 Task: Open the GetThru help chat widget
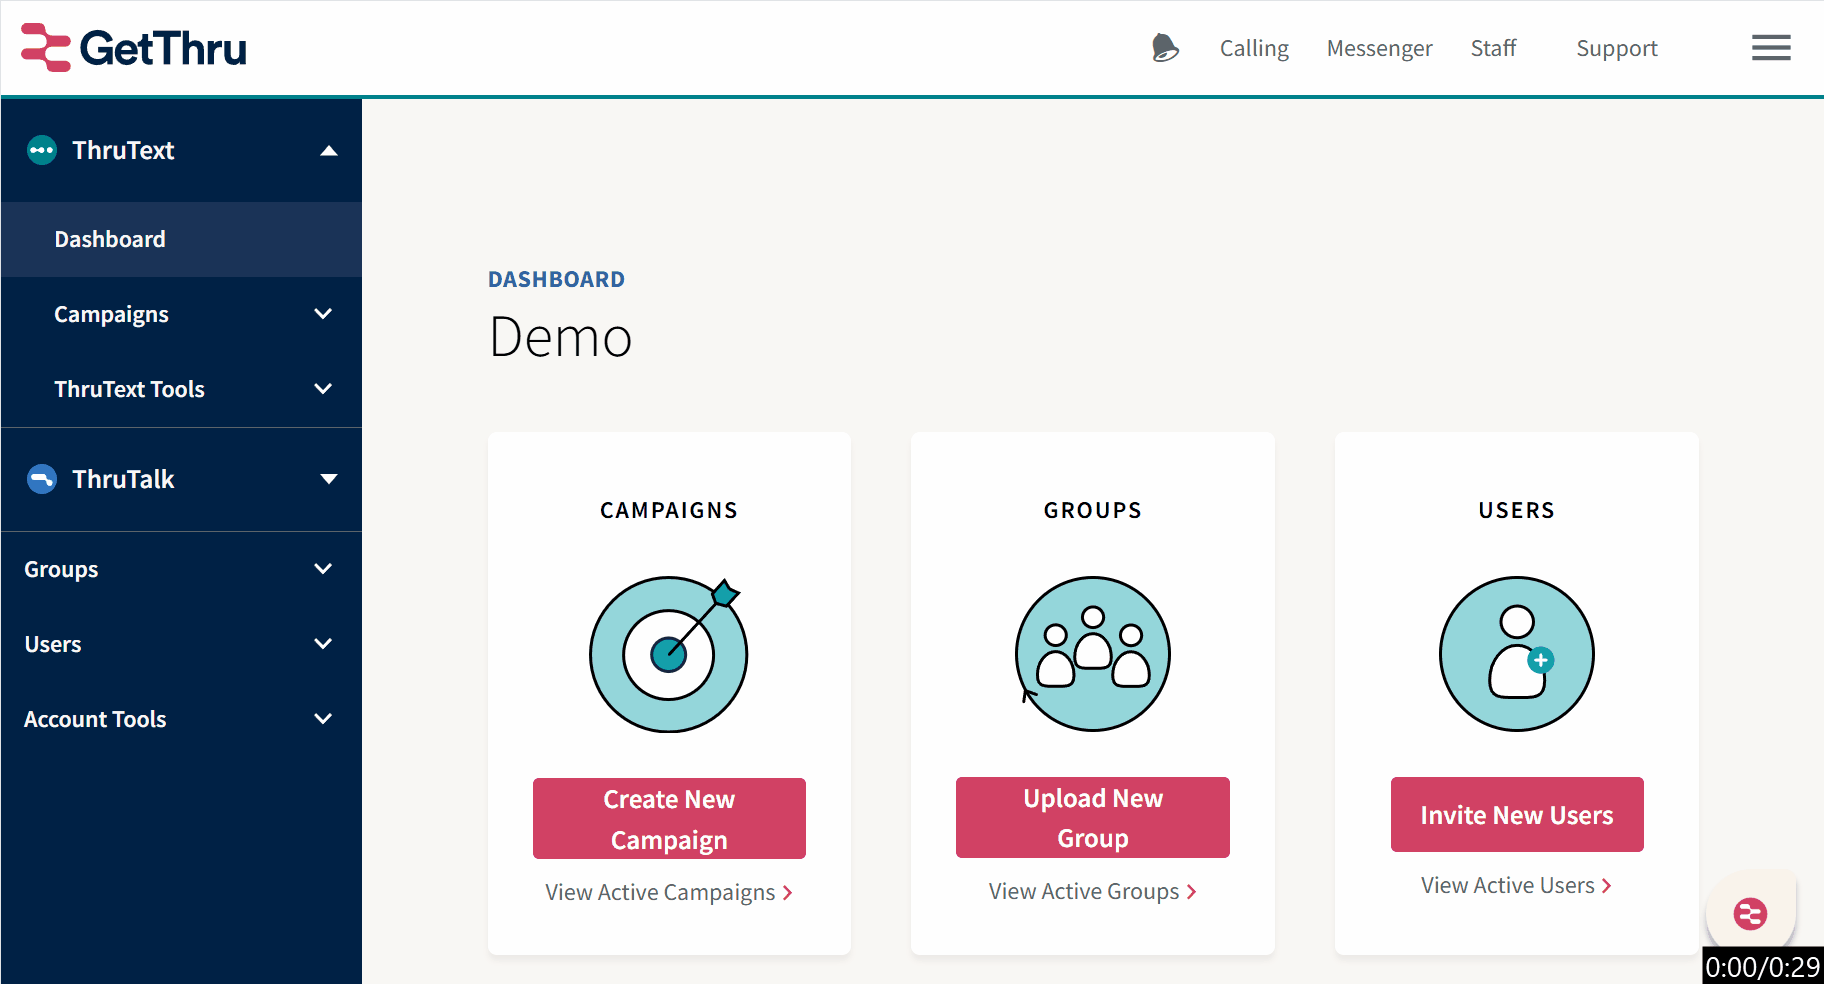(1750, 913)
